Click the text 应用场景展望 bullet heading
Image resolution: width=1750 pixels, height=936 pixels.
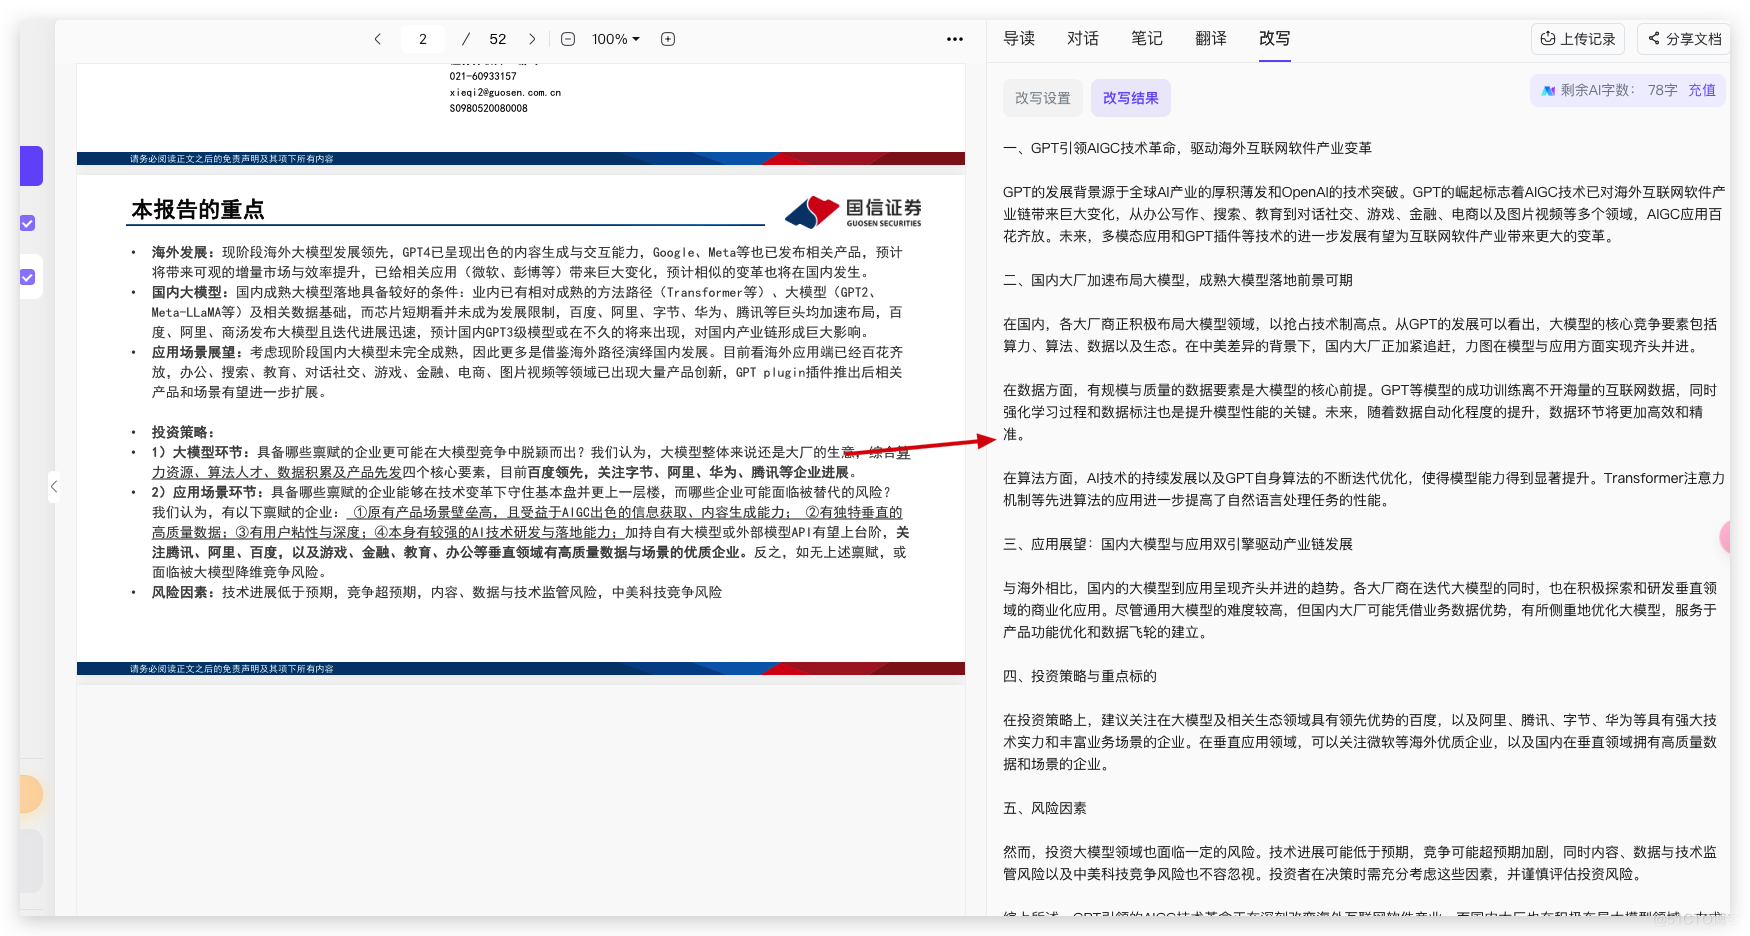193,352
